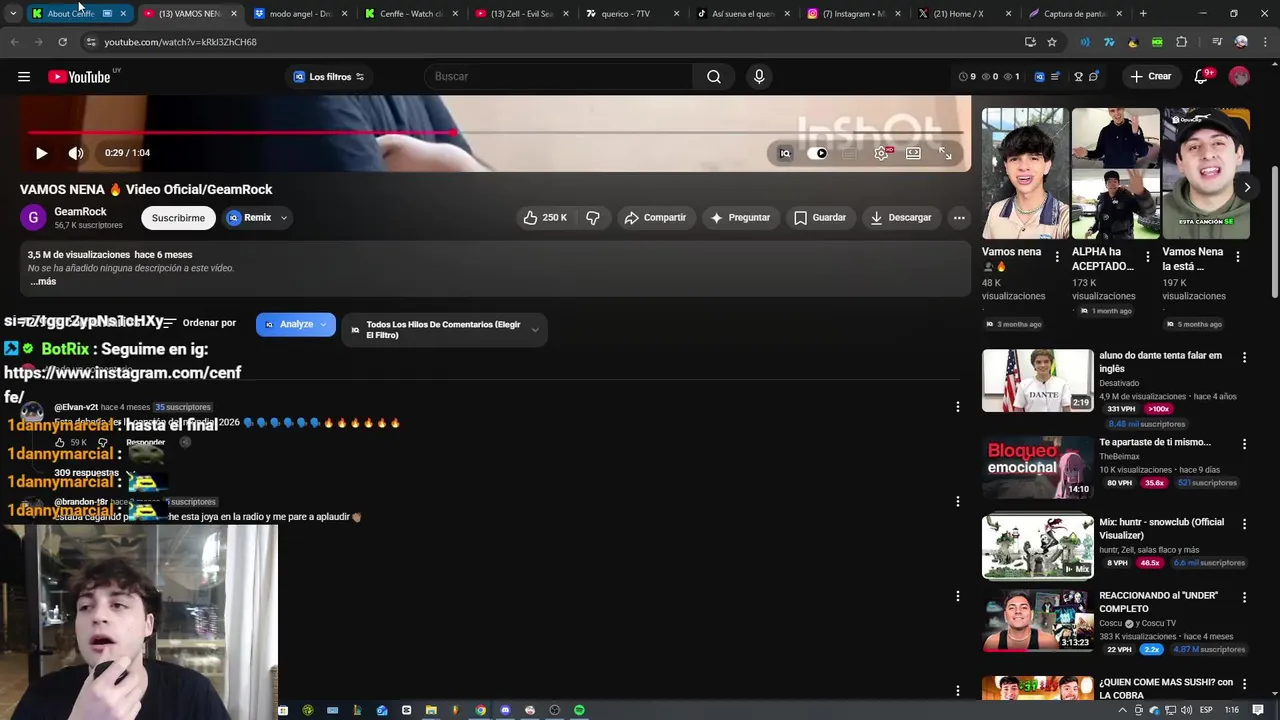This screenshot has height=720, width=1280.
Task: Switch the player to theater mode
Action: coord(913,153)
